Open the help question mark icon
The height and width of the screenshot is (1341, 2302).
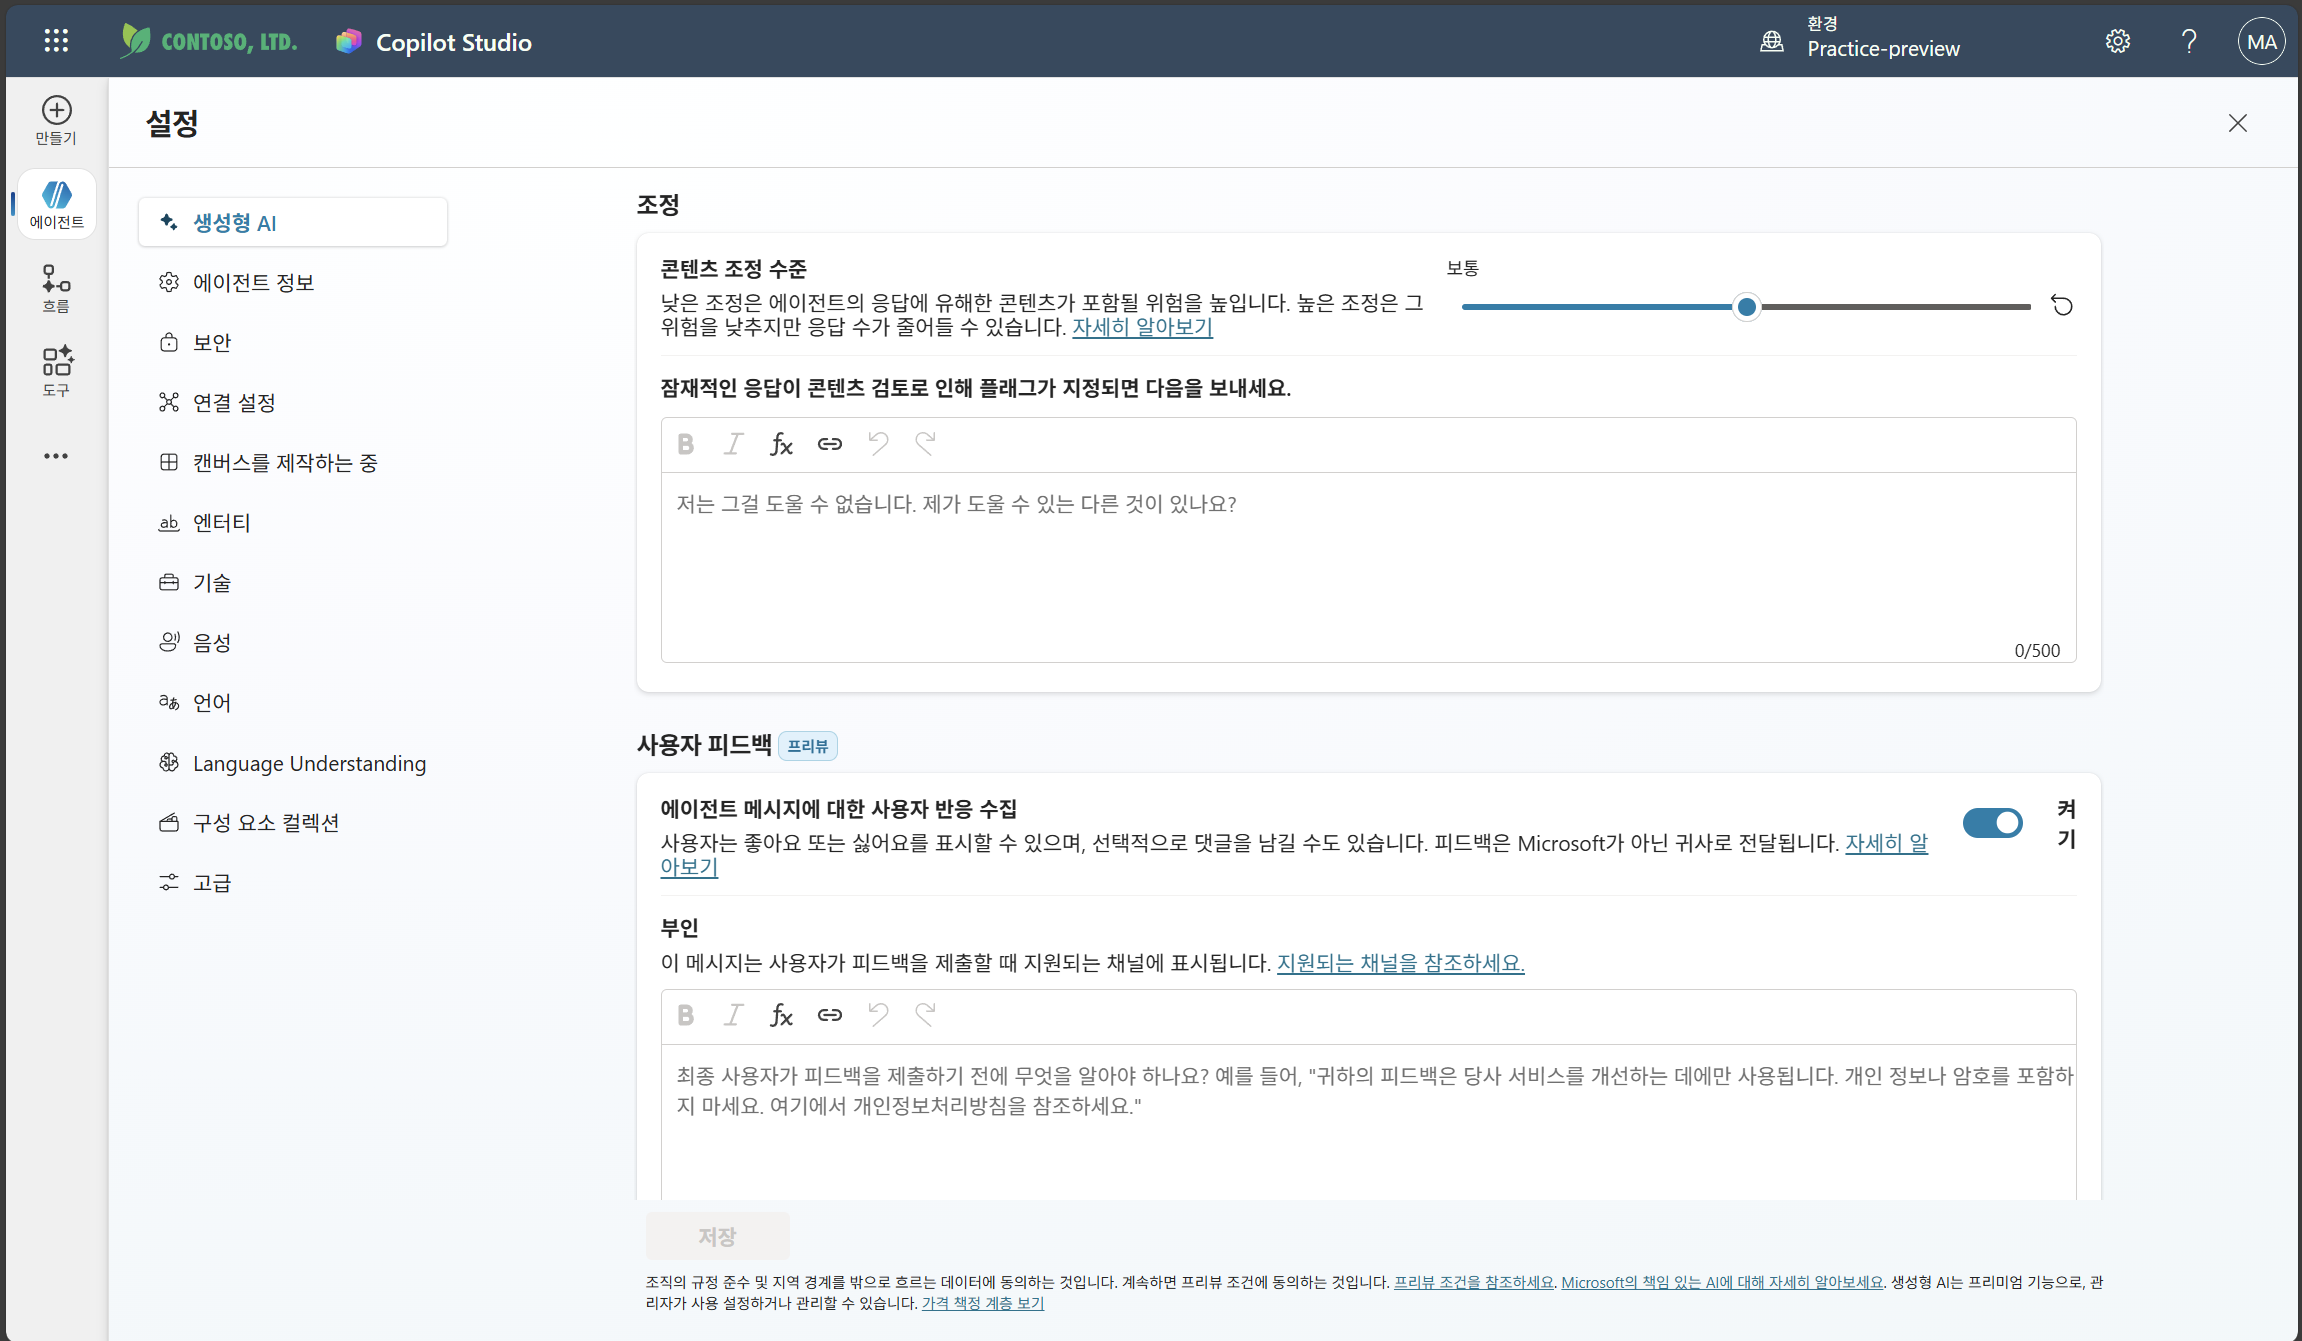pos(2189,41)
